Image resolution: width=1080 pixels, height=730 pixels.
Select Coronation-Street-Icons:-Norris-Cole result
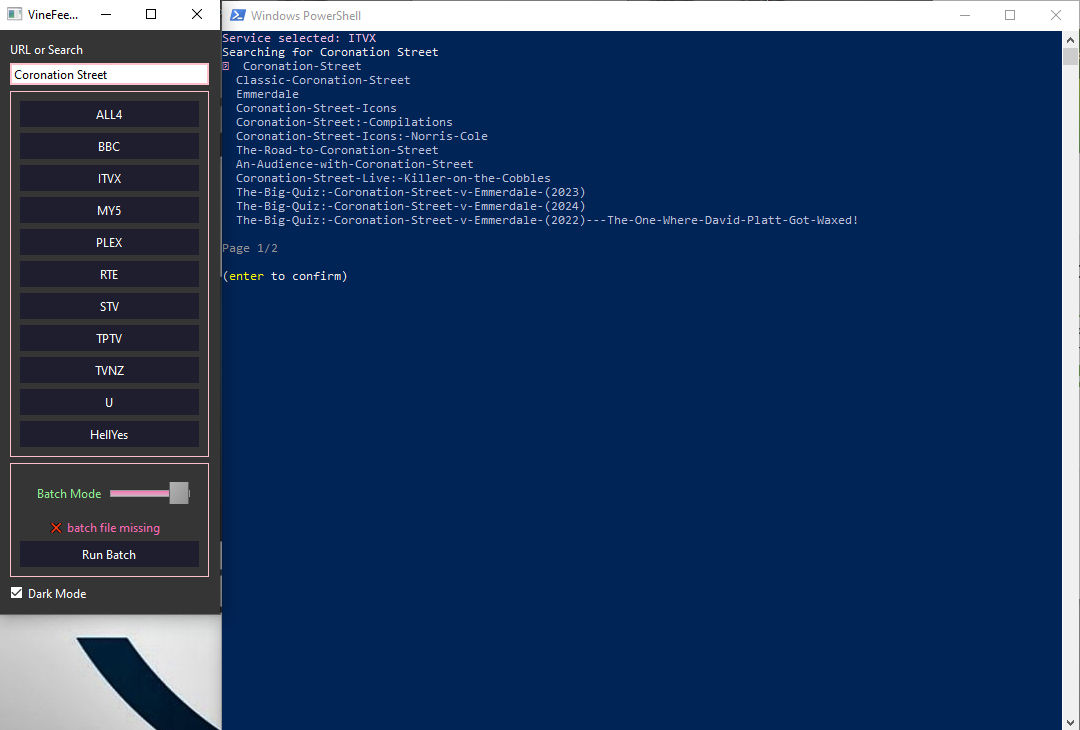point(362,136)
